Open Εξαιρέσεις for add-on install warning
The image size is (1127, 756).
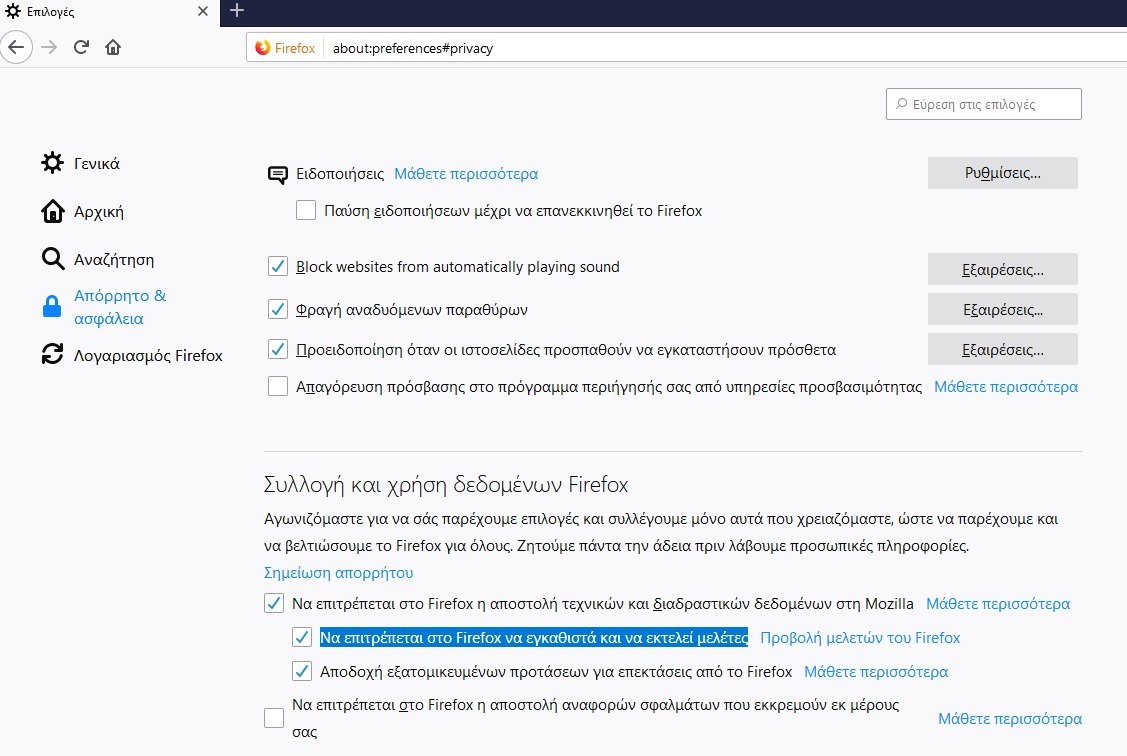tap(1003, 349)
